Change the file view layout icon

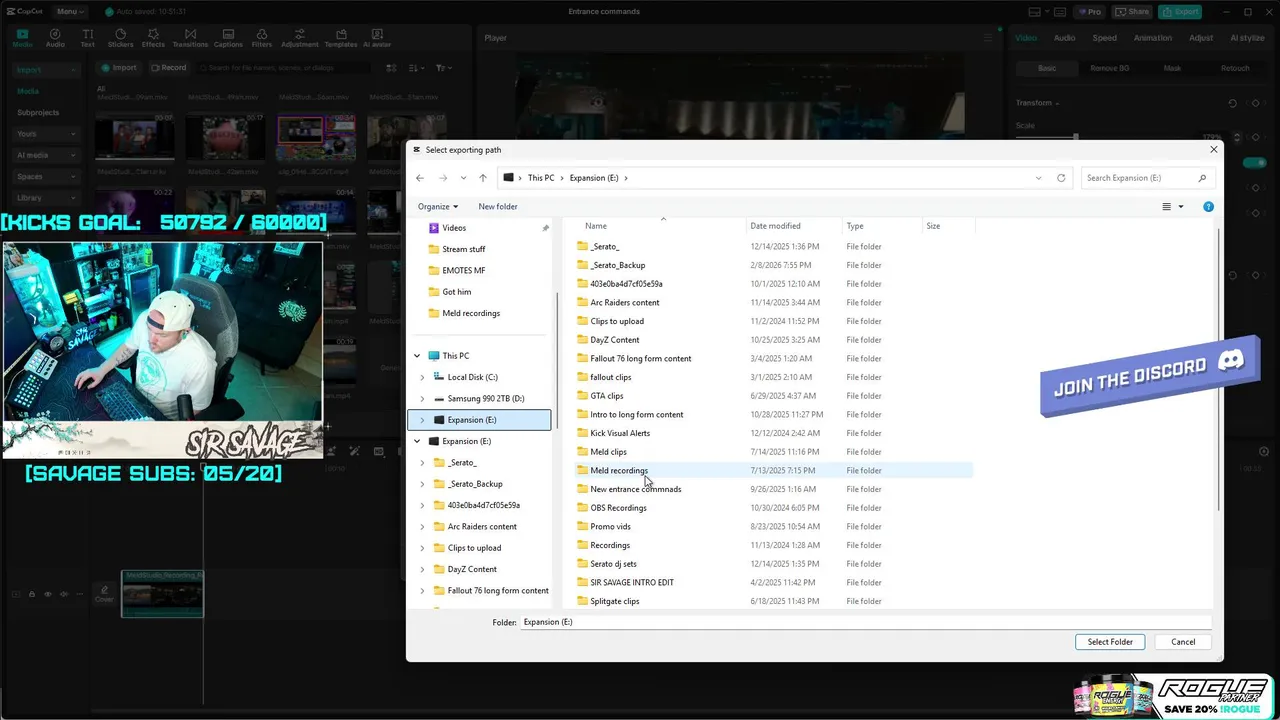(1166, 207)
